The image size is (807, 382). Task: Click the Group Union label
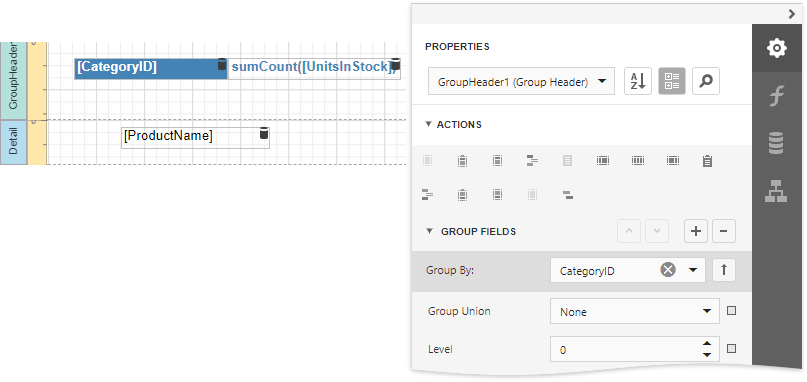[459, 311]
